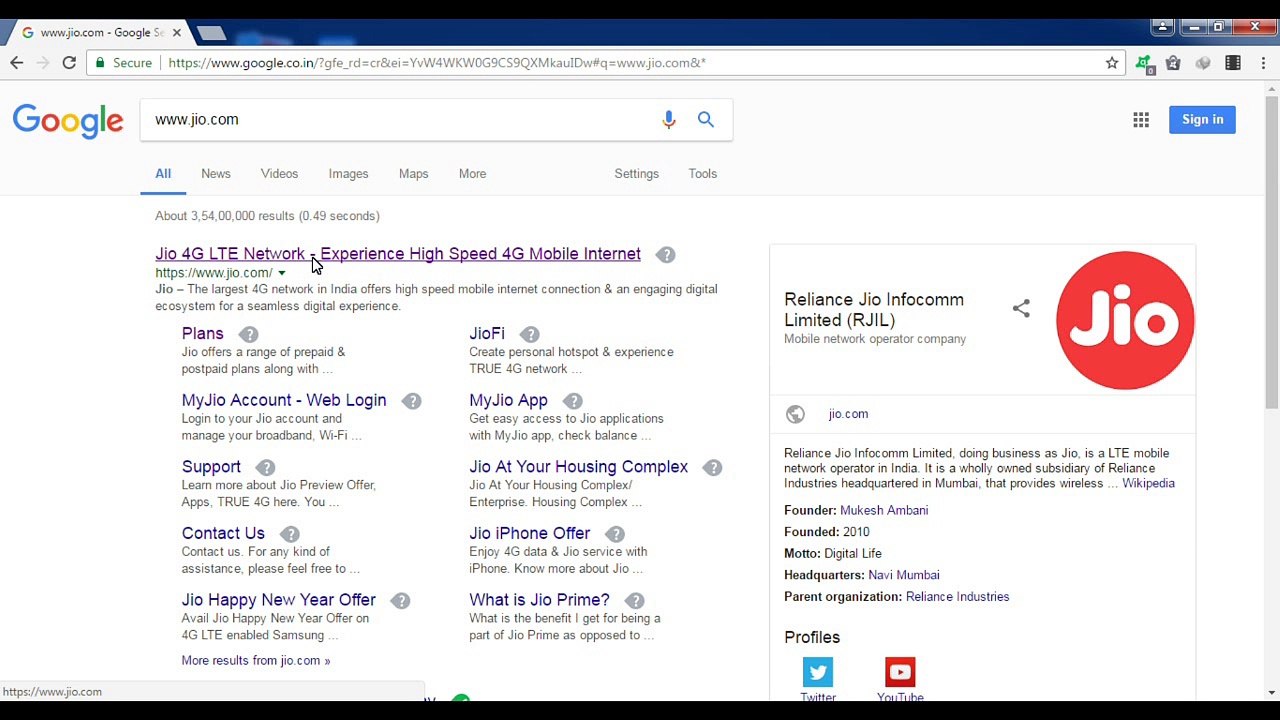Open the Chrome three-dot menu
Viewport: 1280px width, 720px height.
click(x=1263, y=62)
